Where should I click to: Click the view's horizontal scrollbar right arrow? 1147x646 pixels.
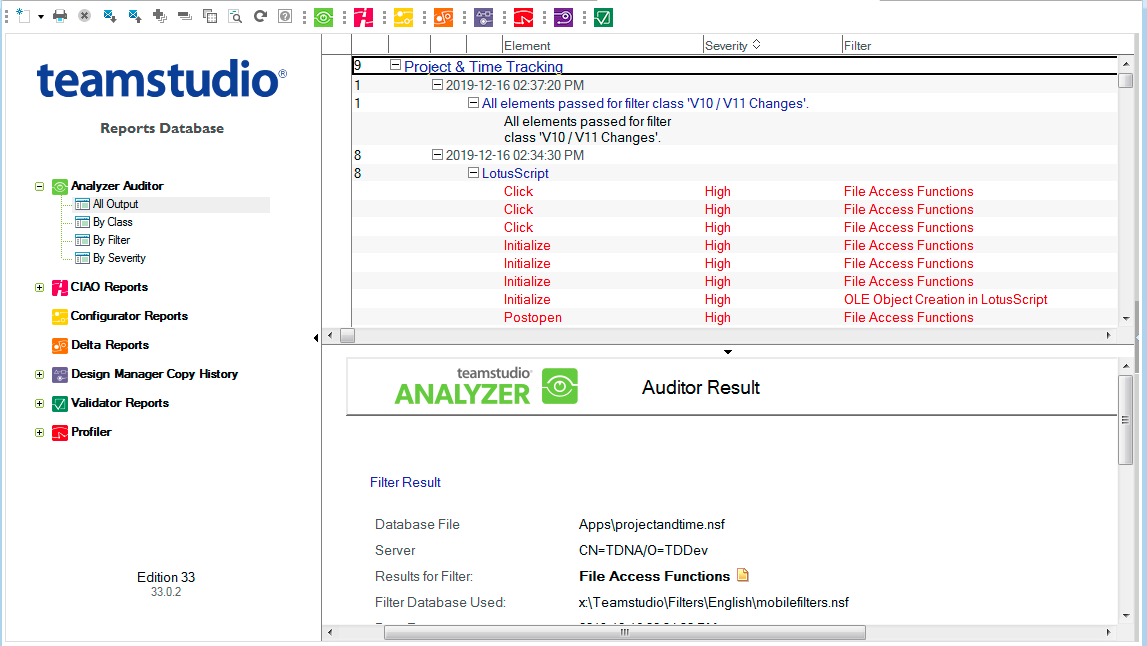(x=1108, y=335)
